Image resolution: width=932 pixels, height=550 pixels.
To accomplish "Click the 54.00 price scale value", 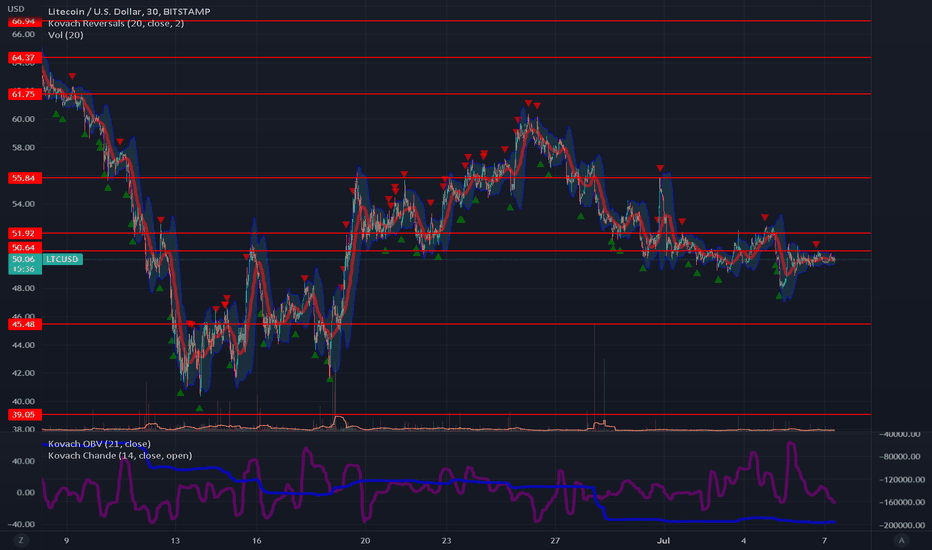I will tap(23, 204).
